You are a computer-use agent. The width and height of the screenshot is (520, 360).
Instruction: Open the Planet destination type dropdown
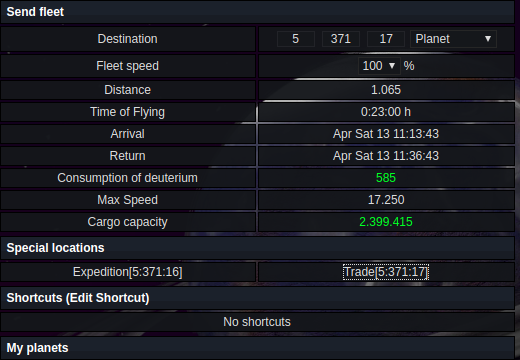(x=453, y=39)
